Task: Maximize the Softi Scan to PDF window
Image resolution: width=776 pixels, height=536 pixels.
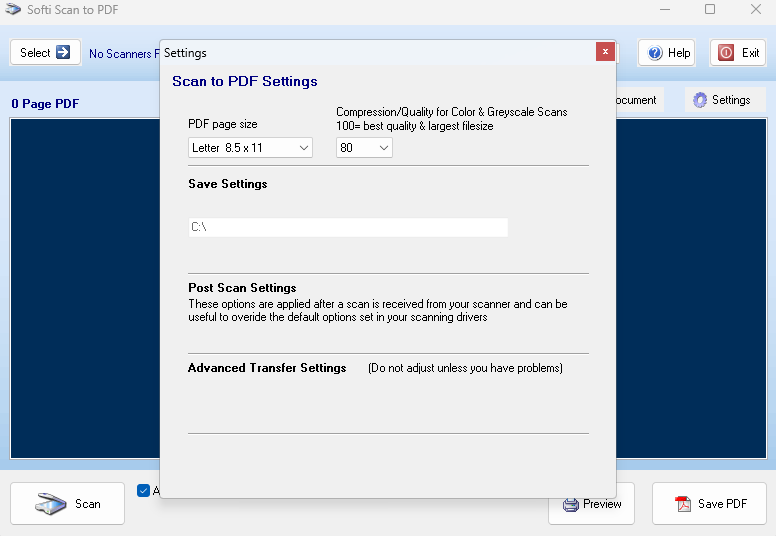Action: 710,9
